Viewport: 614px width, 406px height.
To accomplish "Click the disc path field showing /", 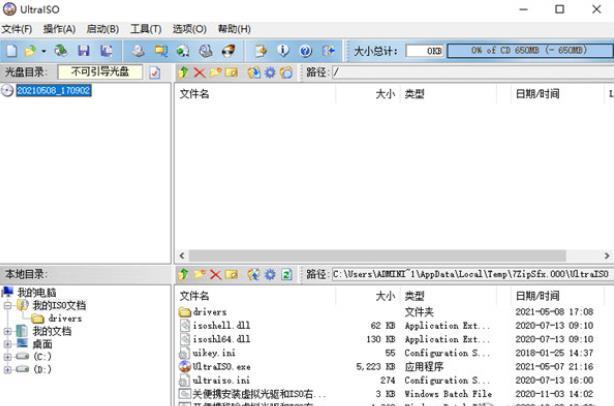I will (x=473, y=72).
